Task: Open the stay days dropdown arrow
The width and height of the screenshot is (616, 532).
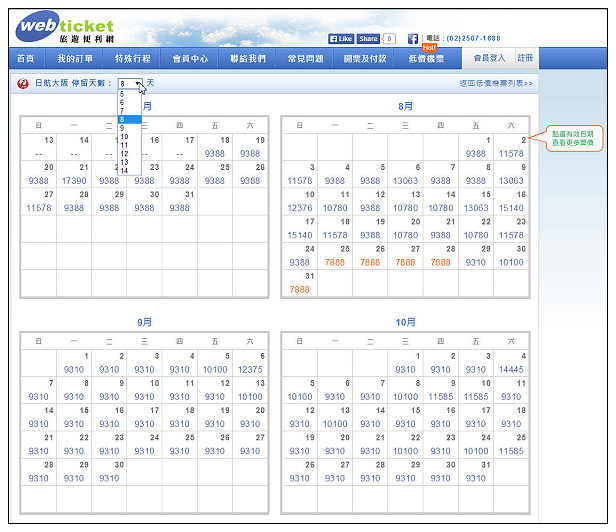Action: pyautogui.click(x=138, y=84)
